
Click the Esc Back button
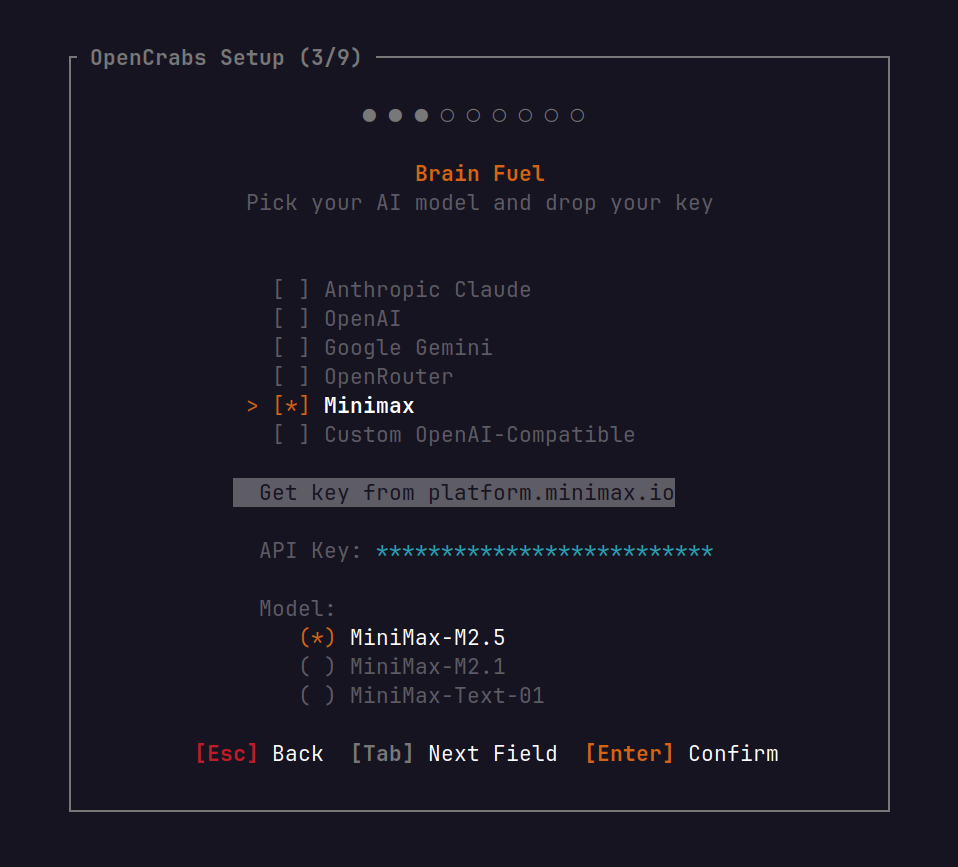point(260,753)
